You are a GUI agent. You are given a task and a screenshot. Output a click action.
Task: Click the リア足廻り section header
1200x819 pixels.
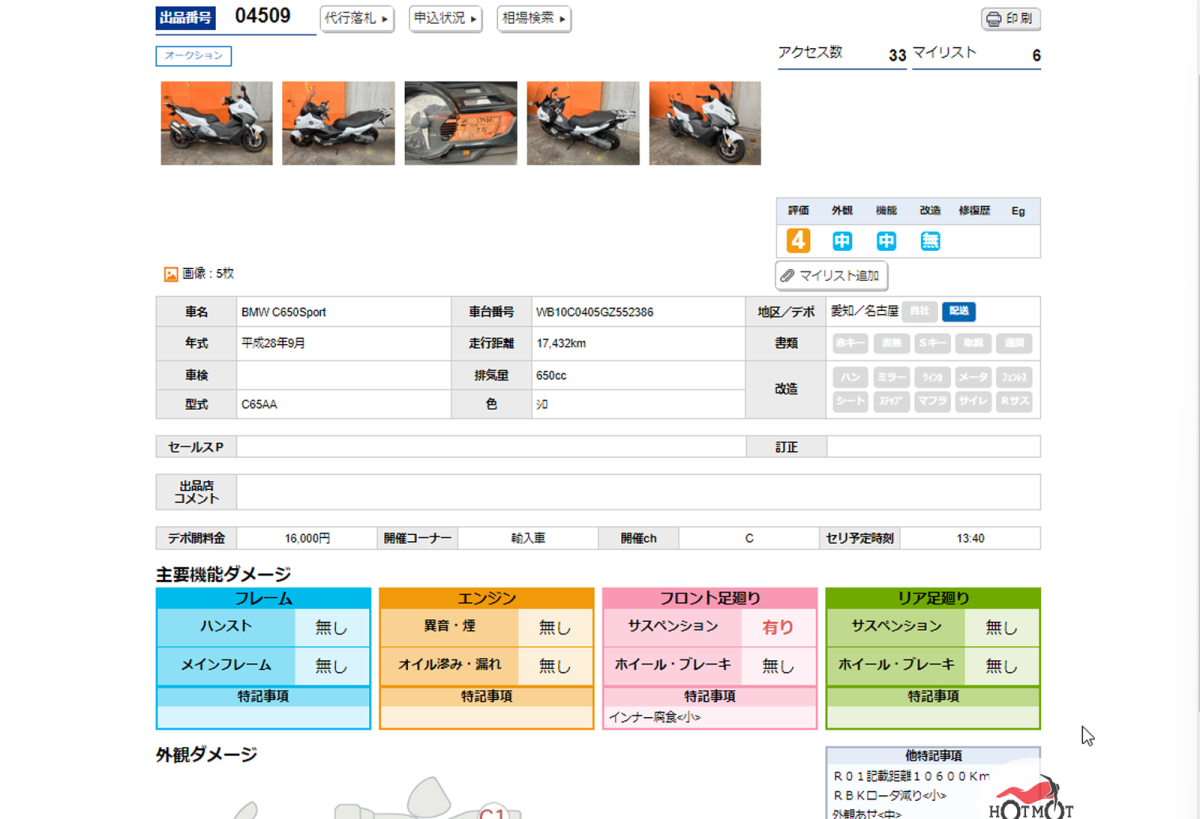tap(933, 598)
